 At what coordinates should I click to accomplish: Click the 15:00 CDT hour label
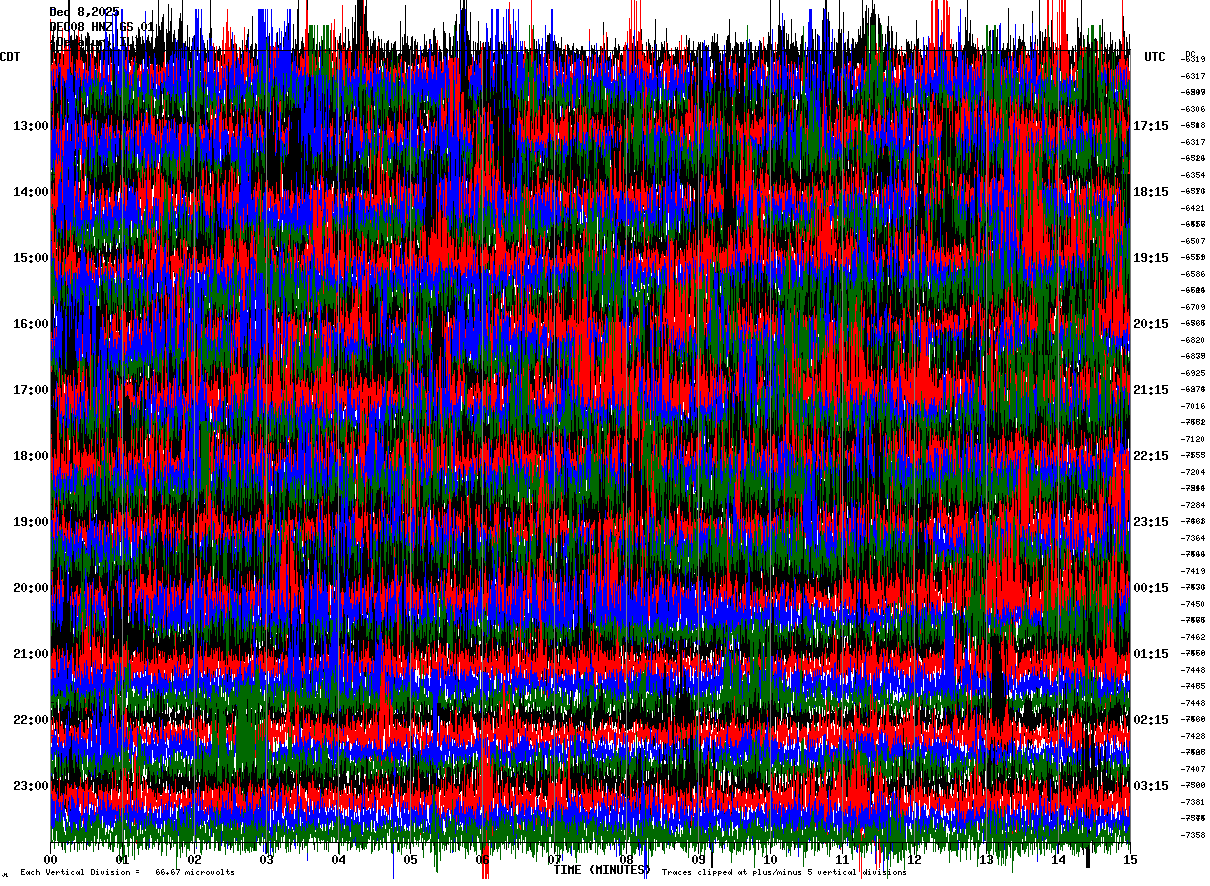pyautogui.click(x=31, y=258)
